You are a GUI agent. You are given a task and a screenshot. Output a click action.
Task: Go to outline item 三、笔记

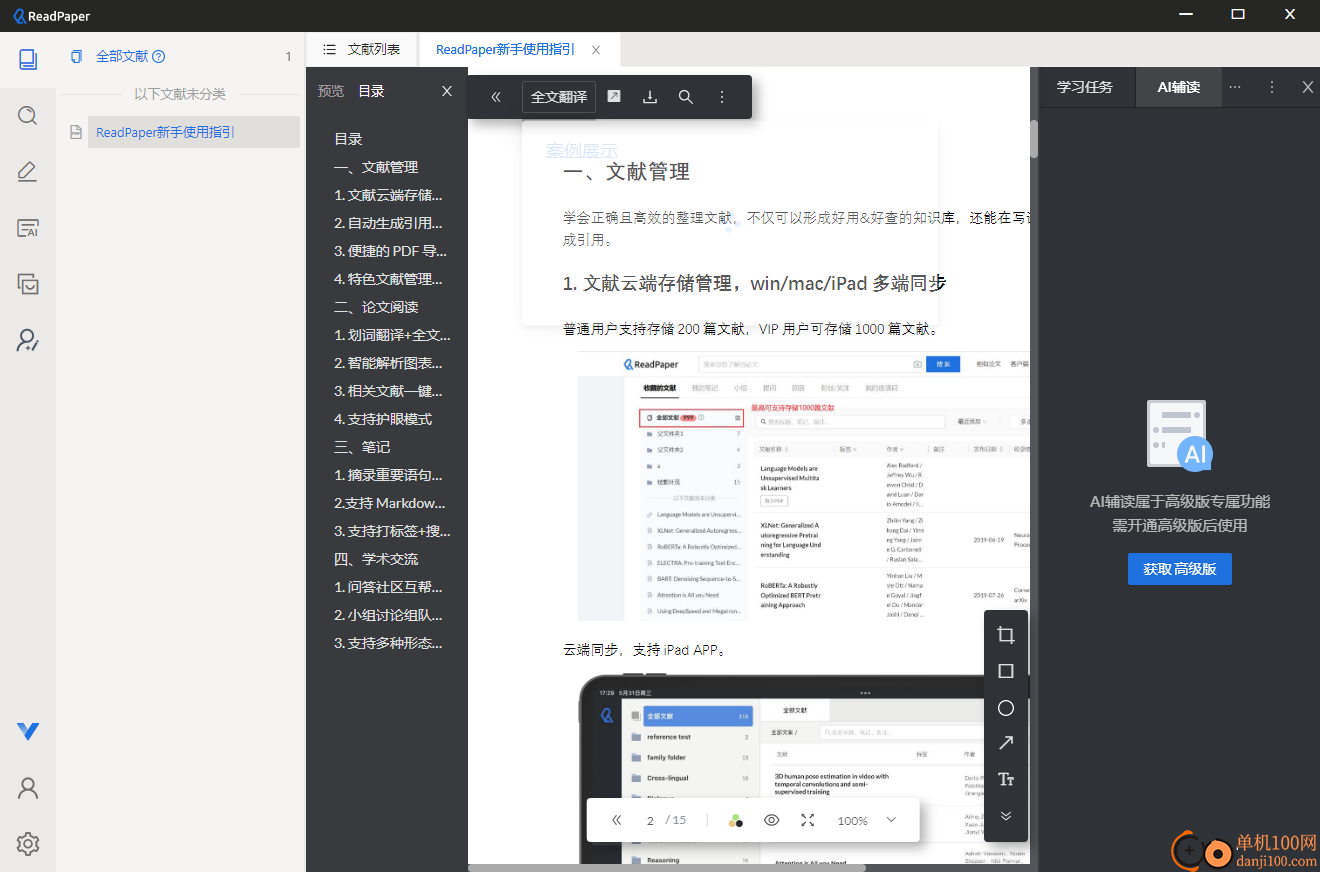pyautogui.click(x=362, y=447)
